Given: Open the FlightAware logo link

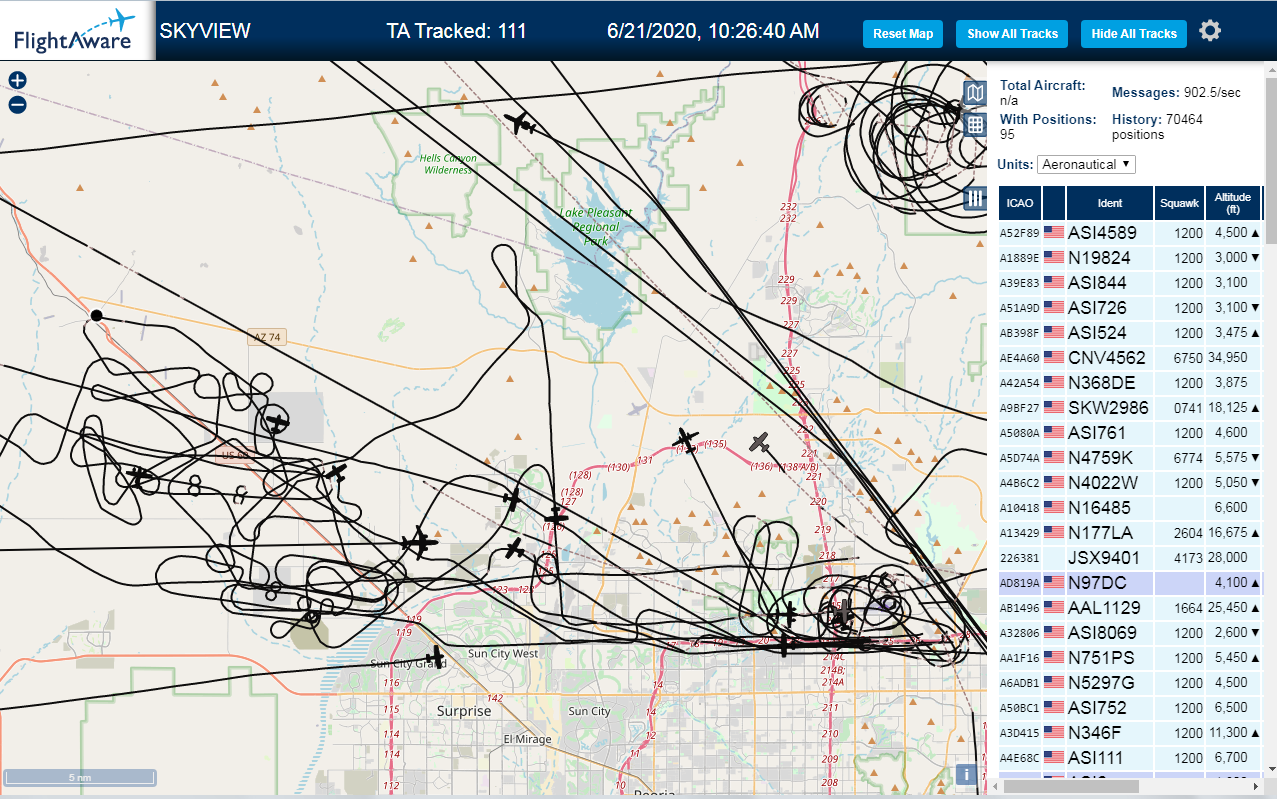Looking at the screenshot, I should tap(76, 31).
